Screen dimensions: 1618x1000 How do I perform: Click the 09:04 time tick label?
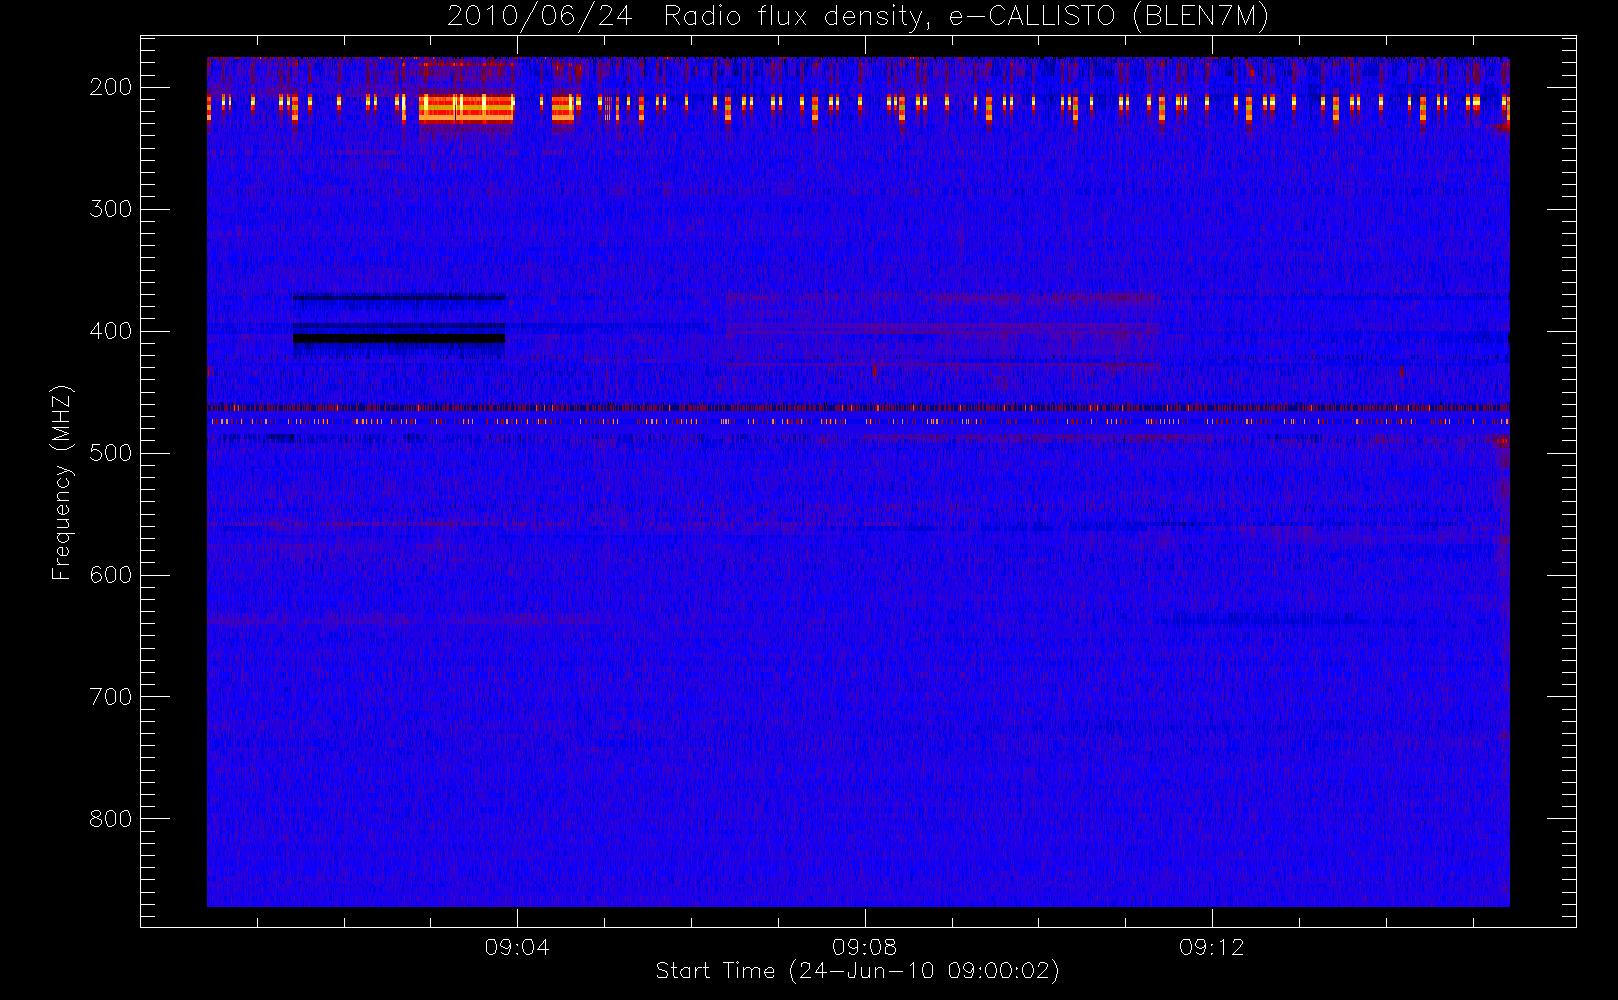(x=517, y=947)
